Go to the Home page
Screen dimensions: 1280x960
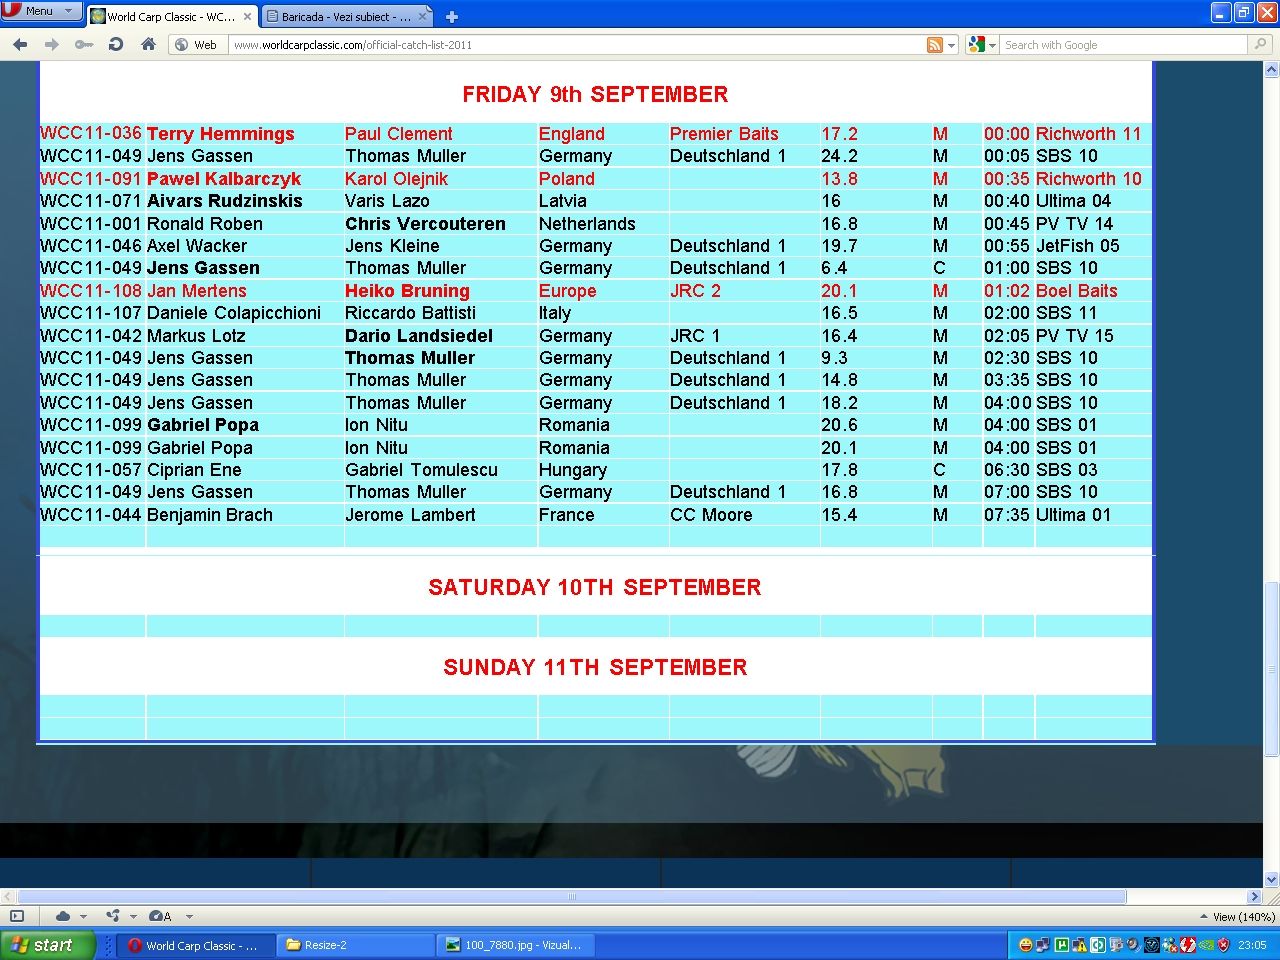148,45
